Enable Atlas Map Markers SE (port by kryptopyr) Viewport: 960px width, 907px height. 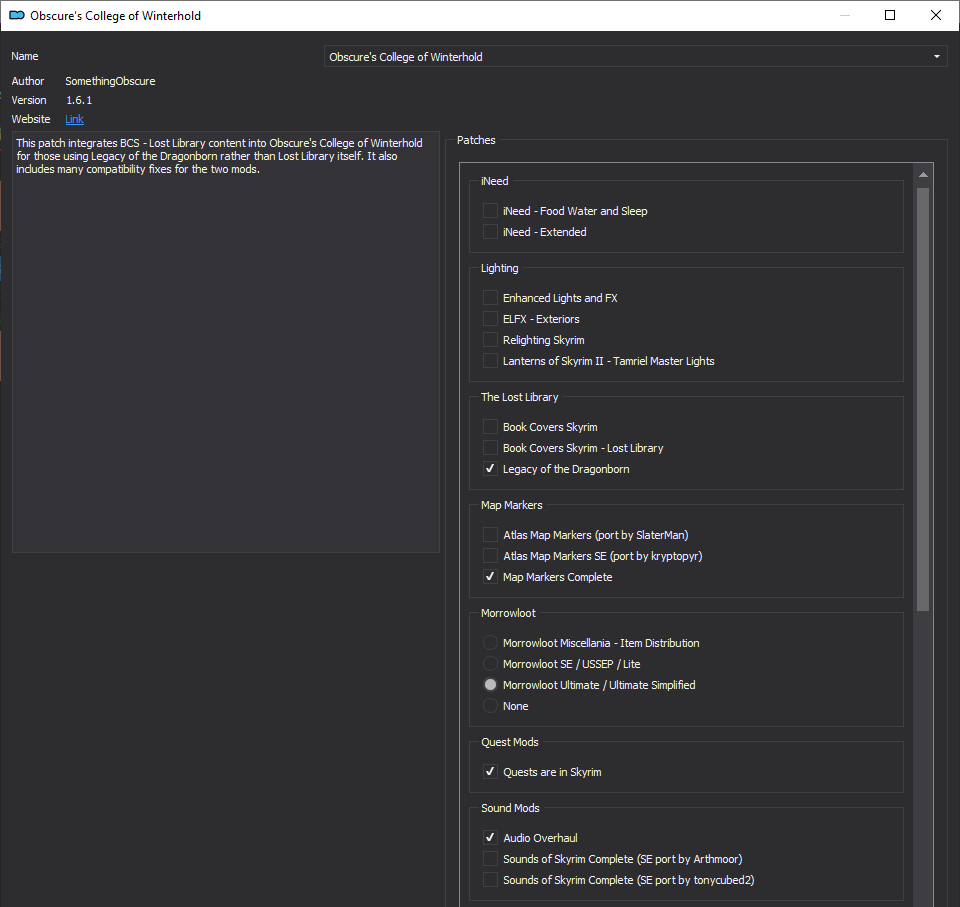coord(490,555)
